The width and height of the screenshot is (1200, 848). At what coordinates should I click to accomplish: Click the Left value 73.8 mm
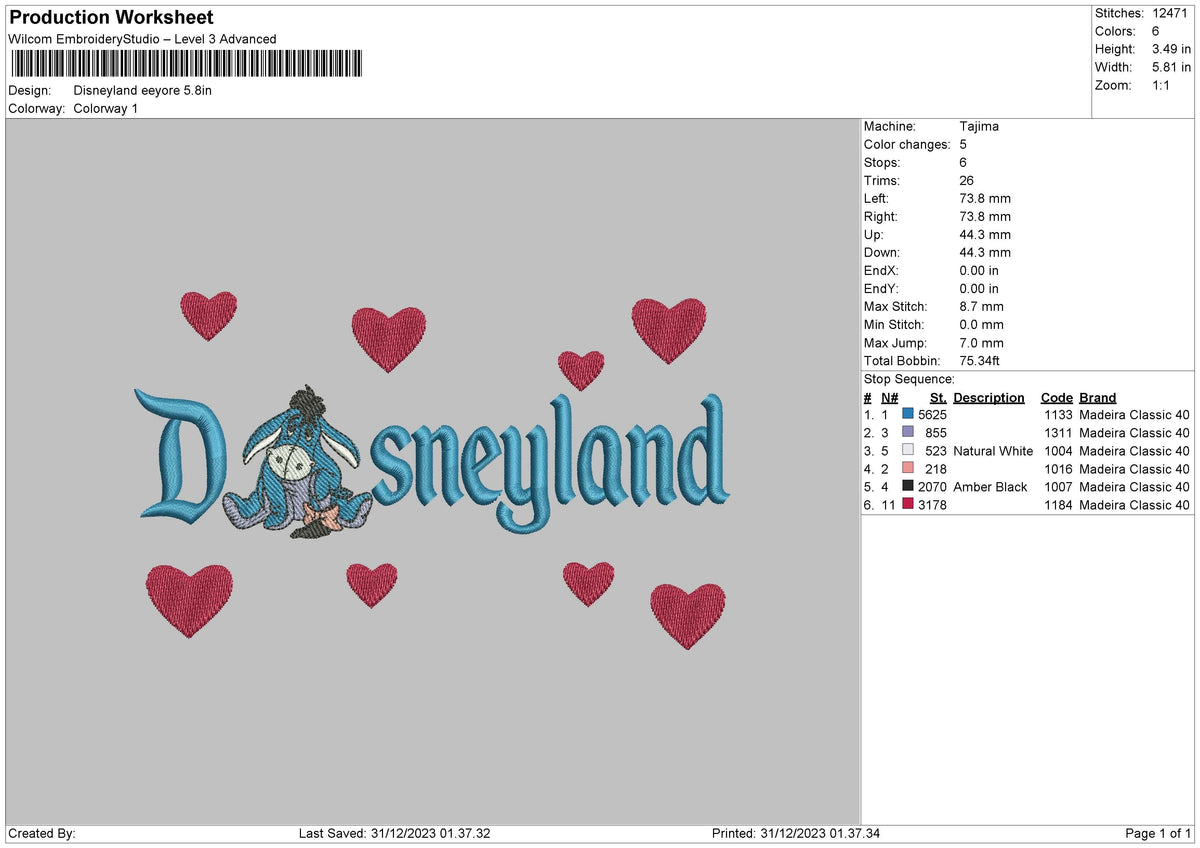(x=985, y=198)
